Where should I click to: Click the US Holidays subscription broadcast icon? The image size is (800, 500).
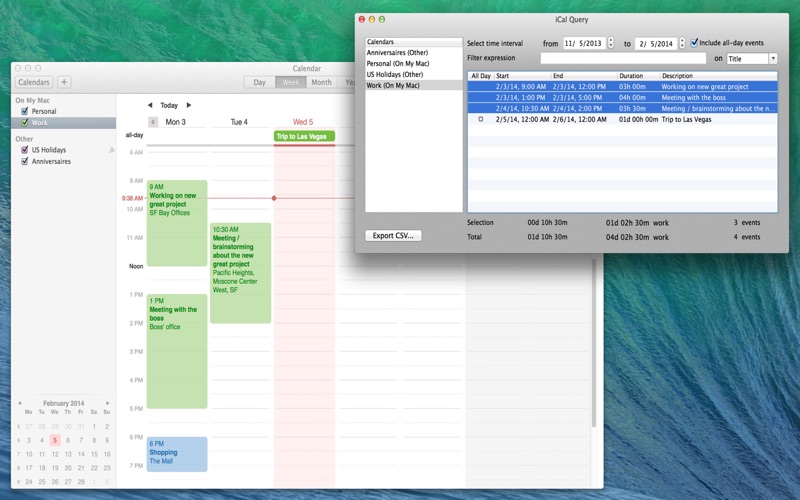[x=111, y=150]
